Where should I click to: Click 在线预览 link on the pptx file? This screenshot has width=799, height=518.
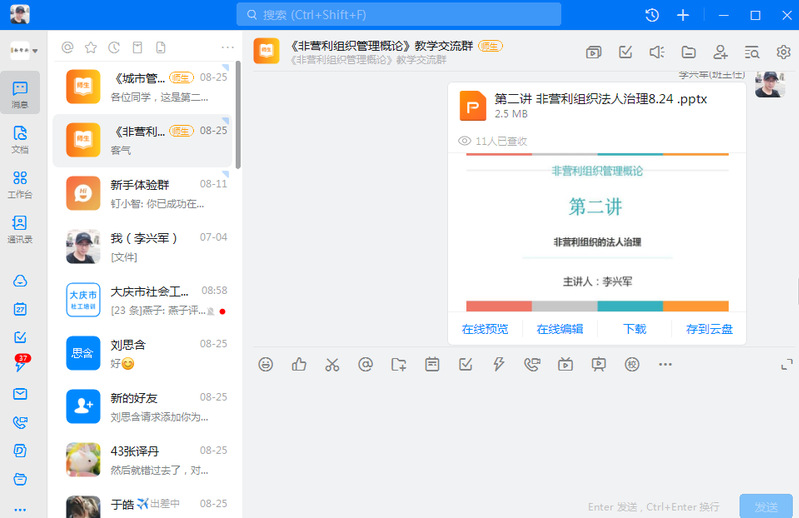pyautogui.click(x=485, y=329)
